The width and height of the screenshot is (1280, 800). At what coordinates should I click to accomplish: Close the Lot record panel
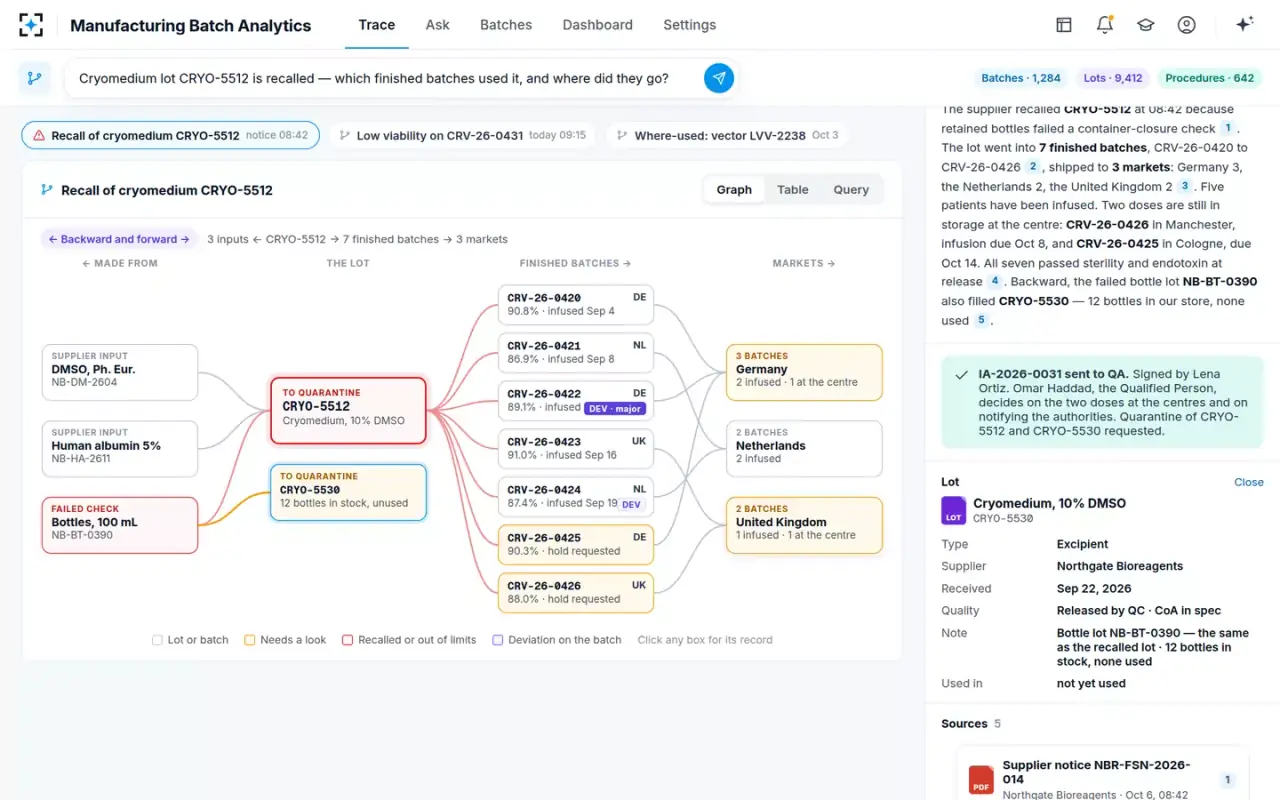(x=1249, y=482)
